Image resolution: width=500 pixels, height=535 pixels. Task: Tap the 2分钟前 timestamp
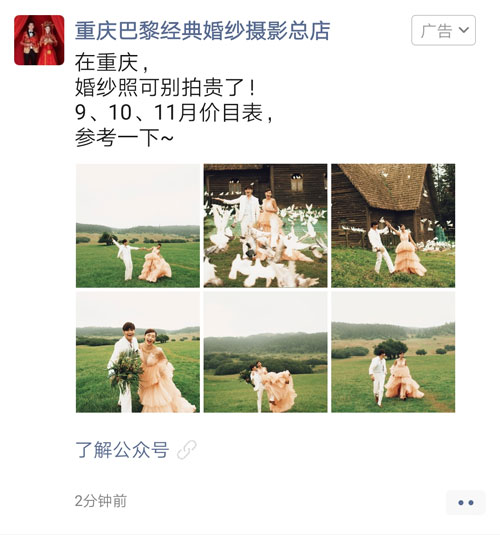coord(101,501)
